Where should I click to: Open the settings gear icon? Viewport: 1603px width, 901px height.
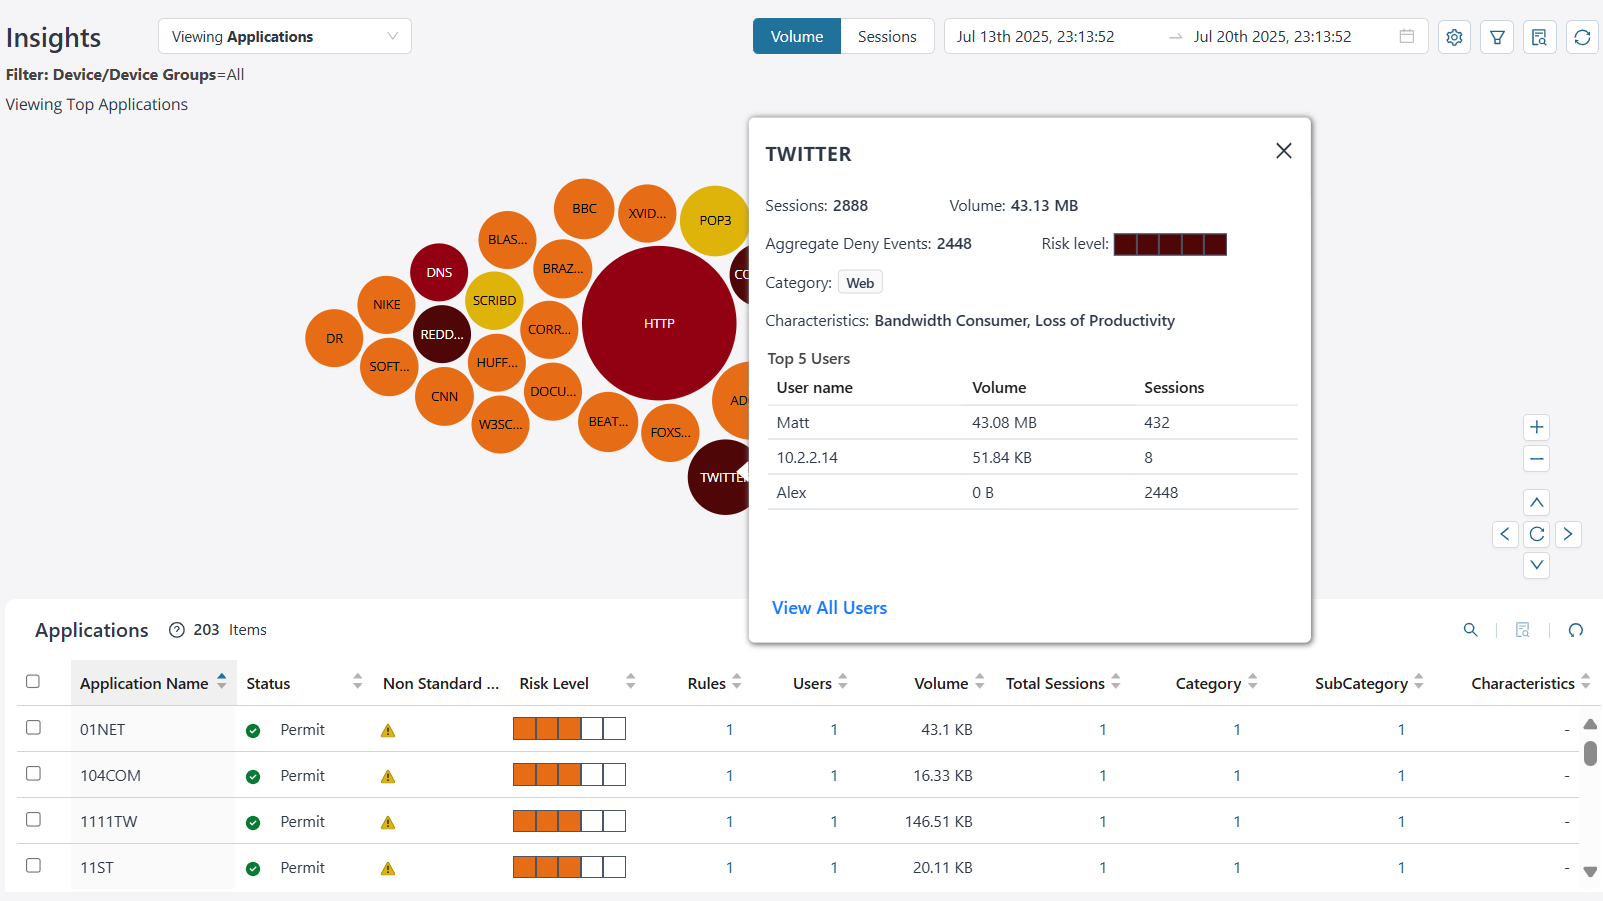(1453, 36)
